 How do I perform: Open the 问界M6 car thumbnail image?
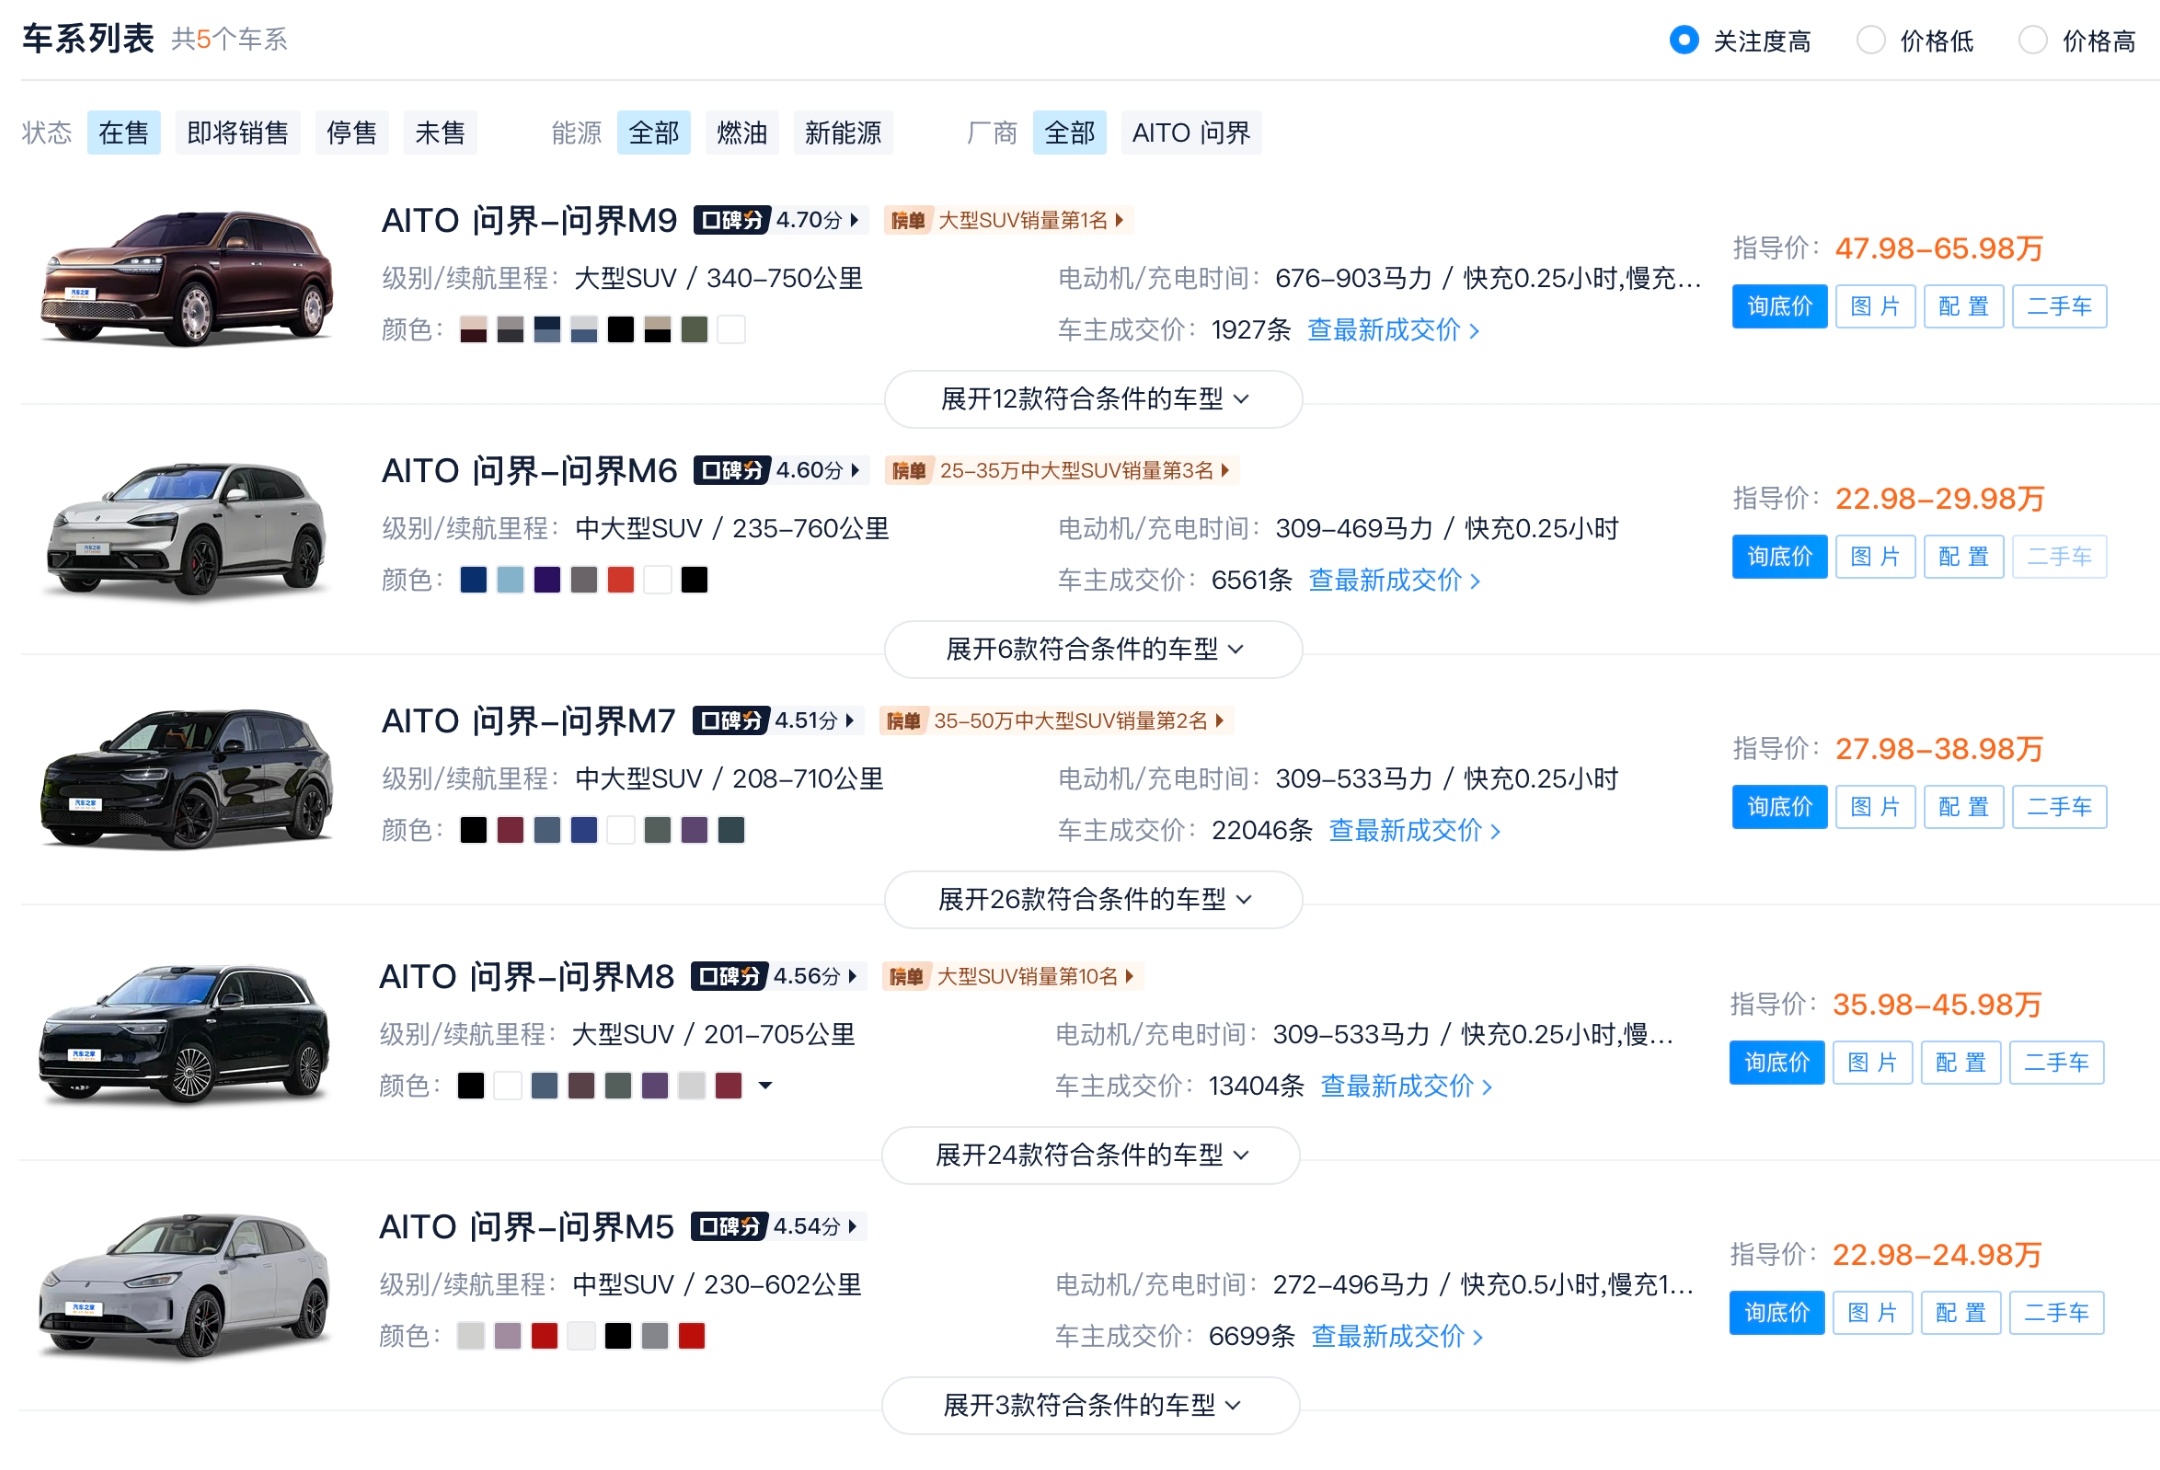[x=187, y=529]
